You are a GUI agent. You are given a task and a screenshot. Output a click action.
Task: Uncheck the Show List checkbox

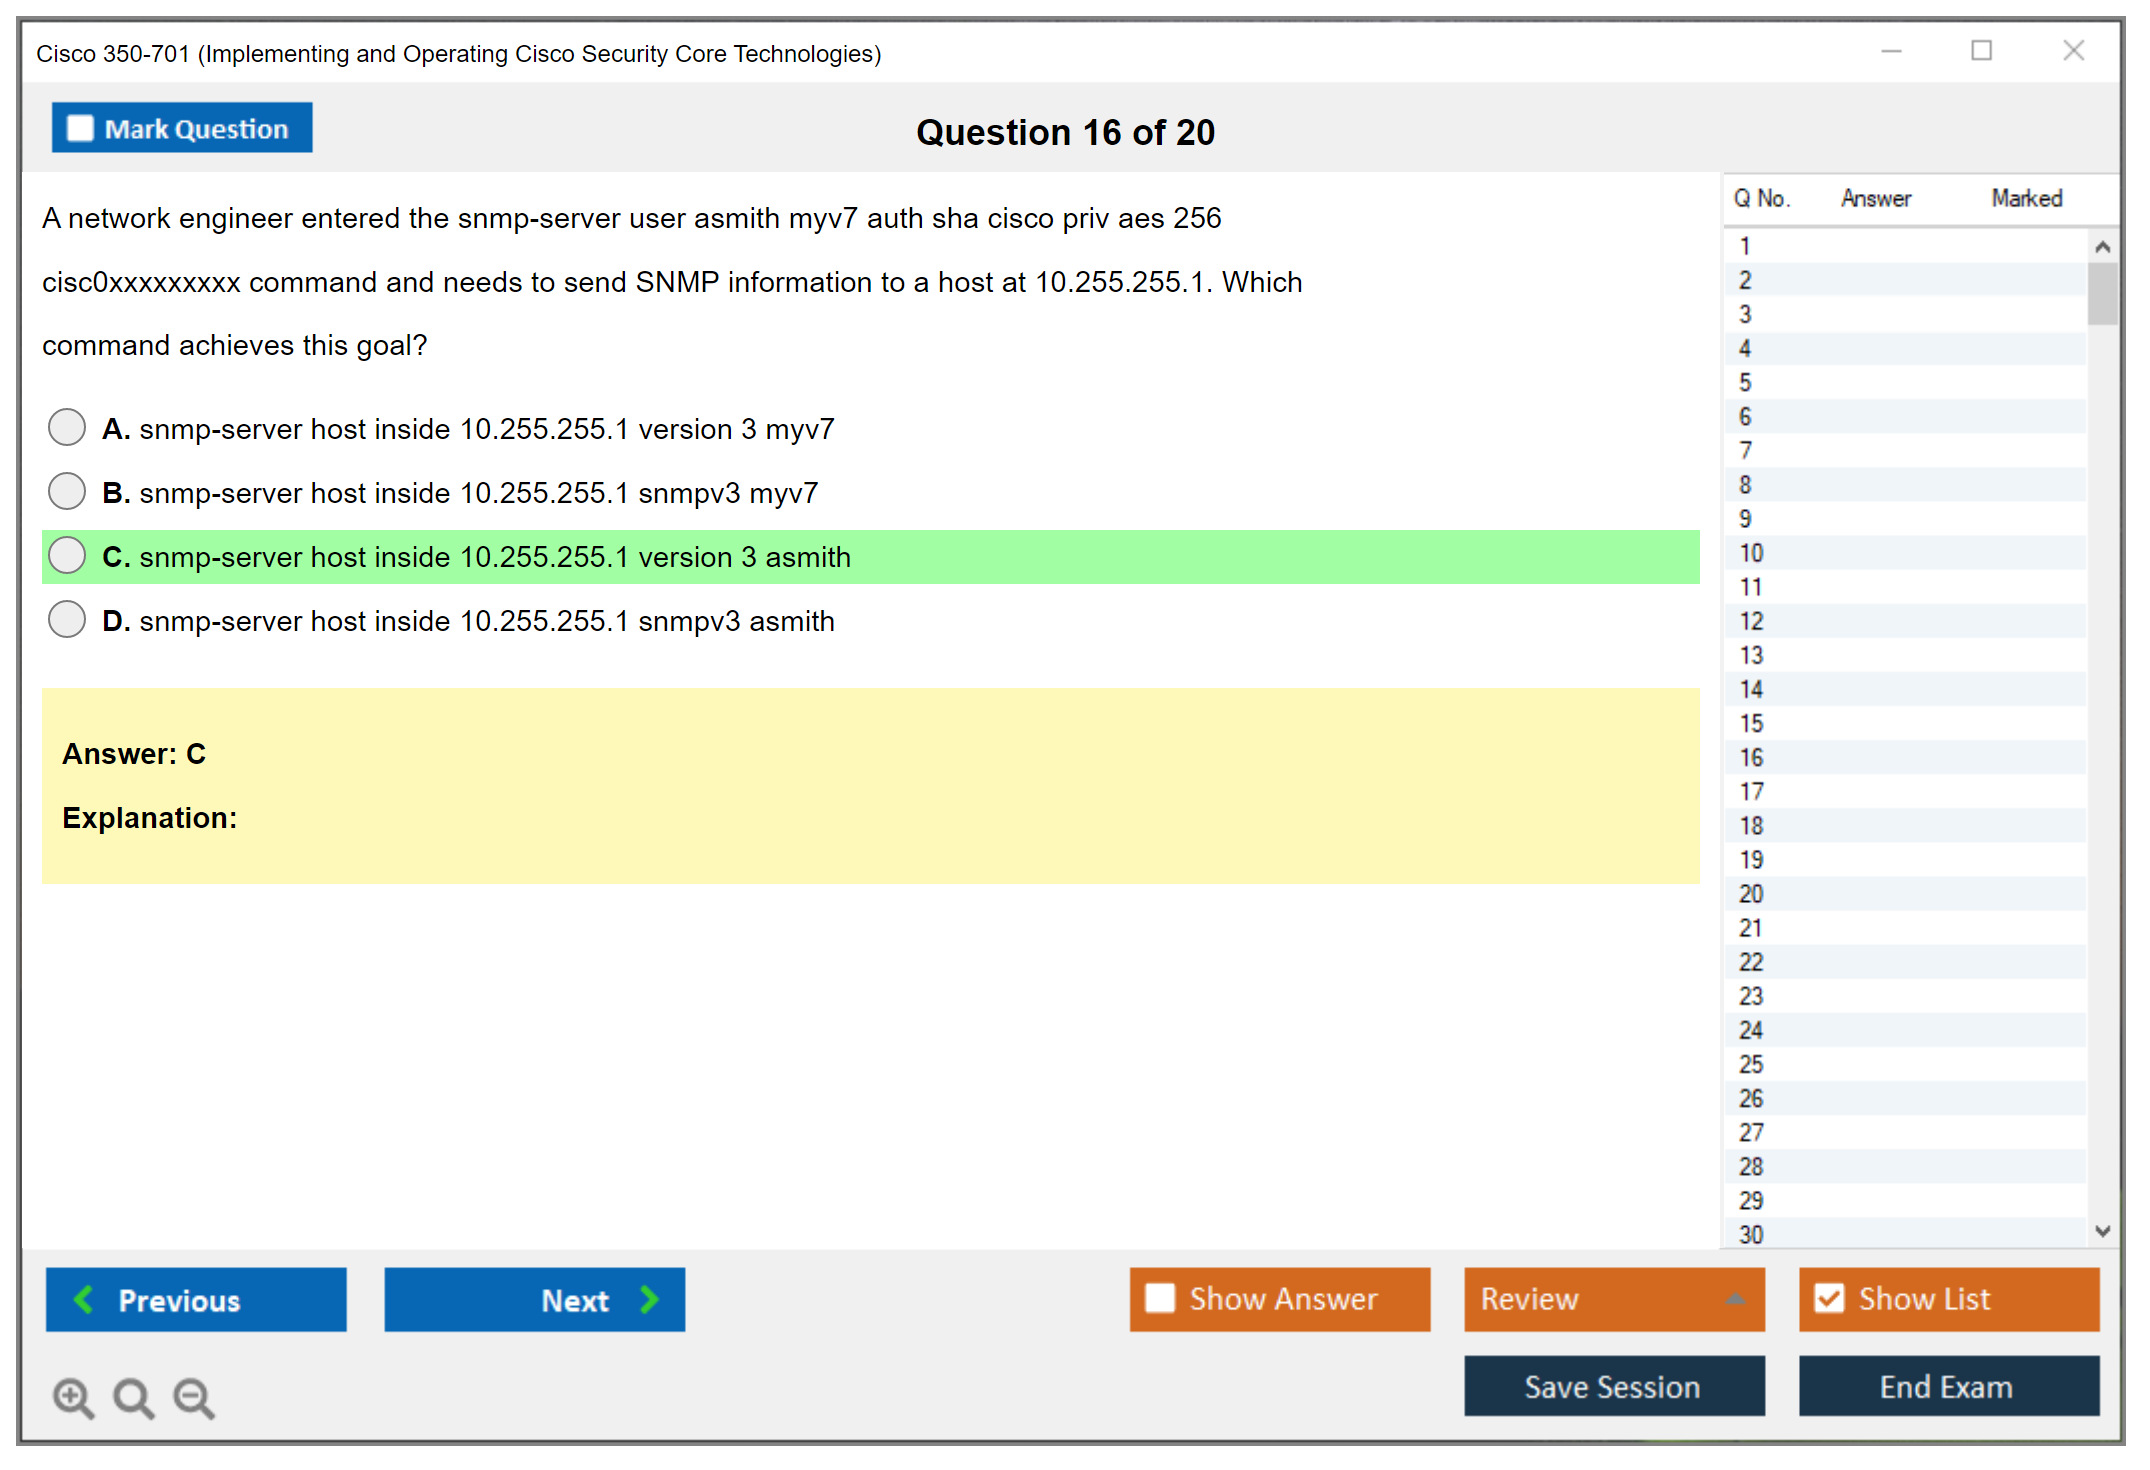coord(1829,1298)
